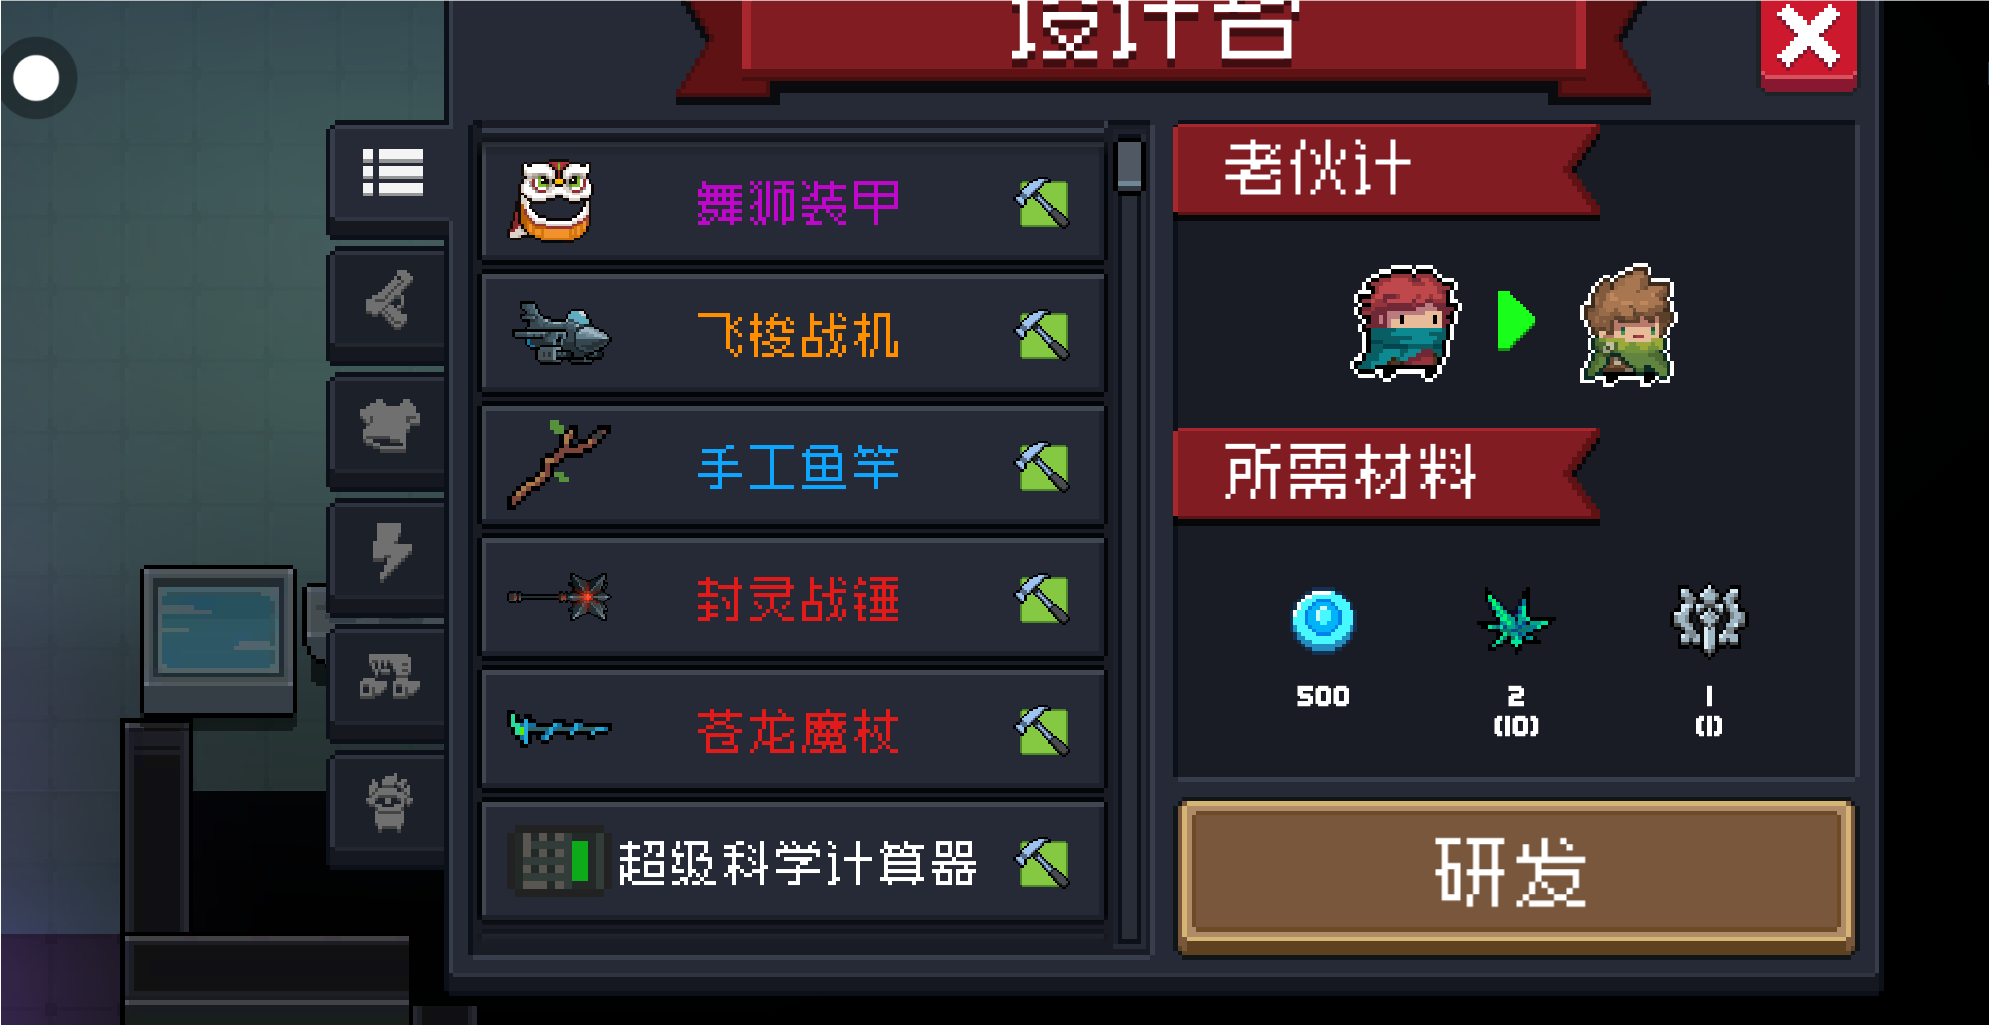Image resolution: width=1989 pixels, height=1025 pixels.
Task: Select the list view category tab
Action: [x=391, y=173]
